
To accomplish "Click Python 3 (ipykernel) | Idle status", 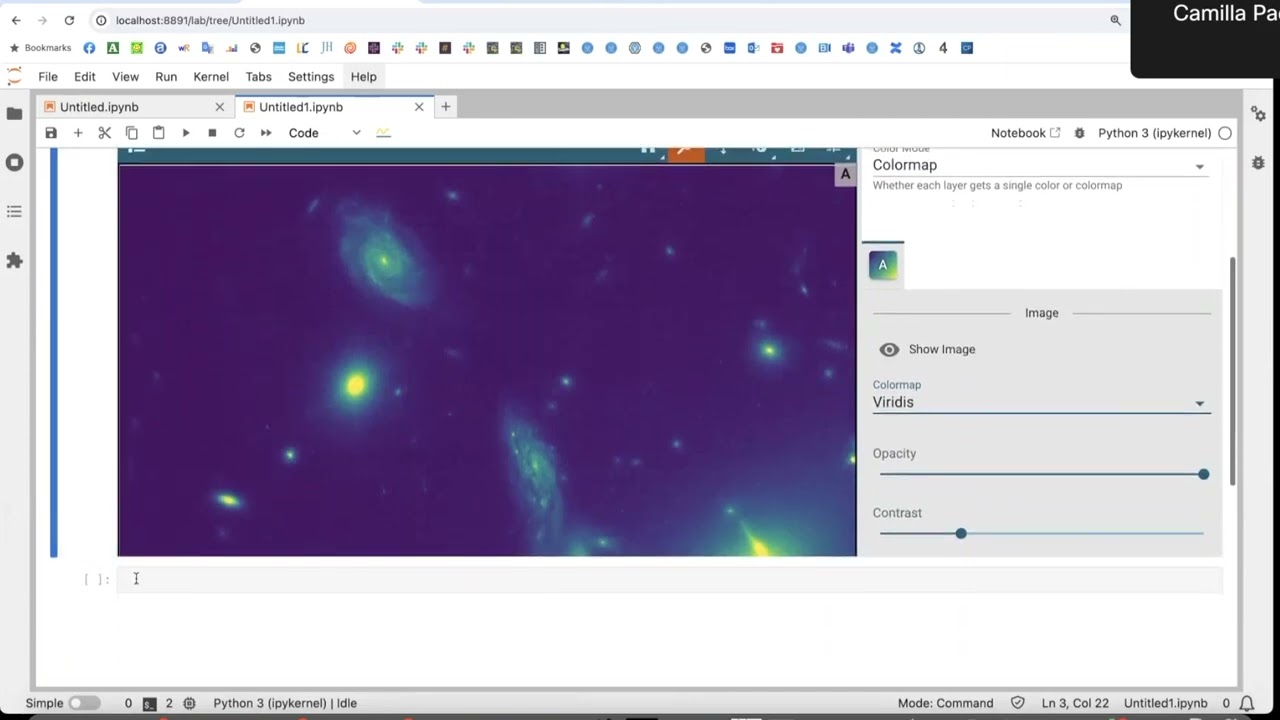I will pyautogui.click(x=285, y=703).
